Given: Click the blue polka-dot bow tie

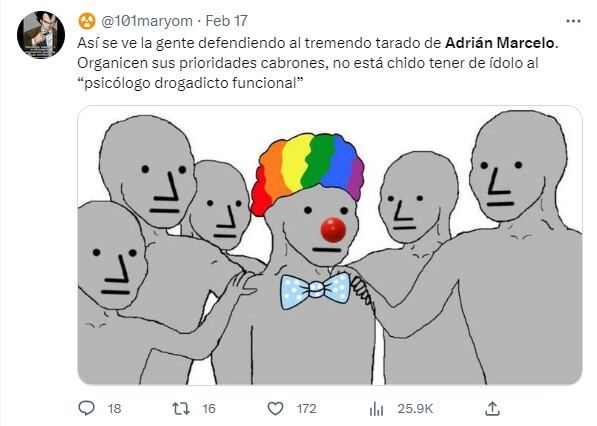Looking at the screenshot, I should pos(316,291).
